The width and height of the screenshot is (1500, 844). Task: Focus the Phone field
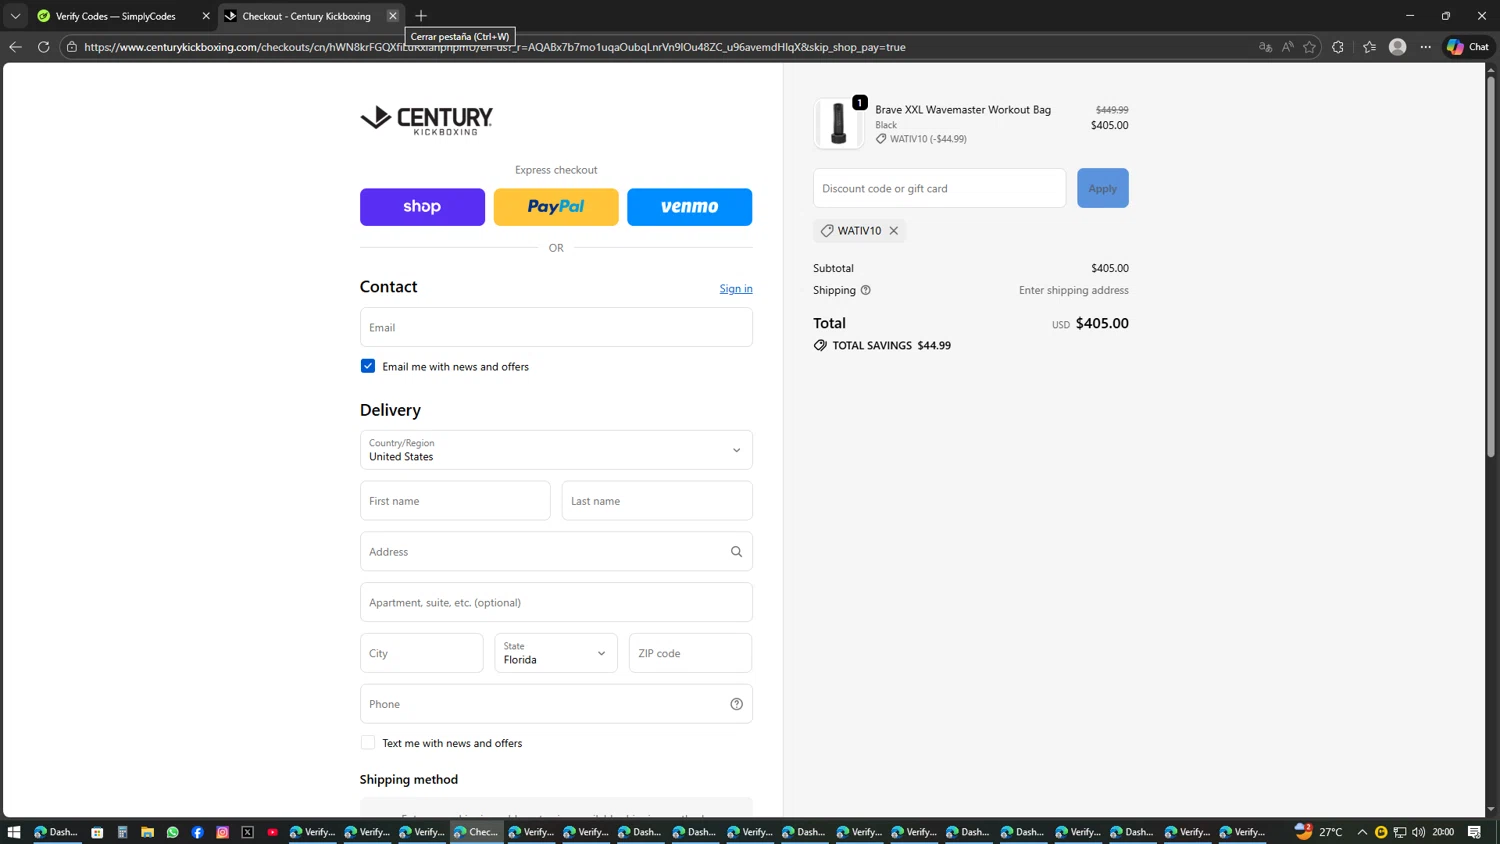coord(556,704)
